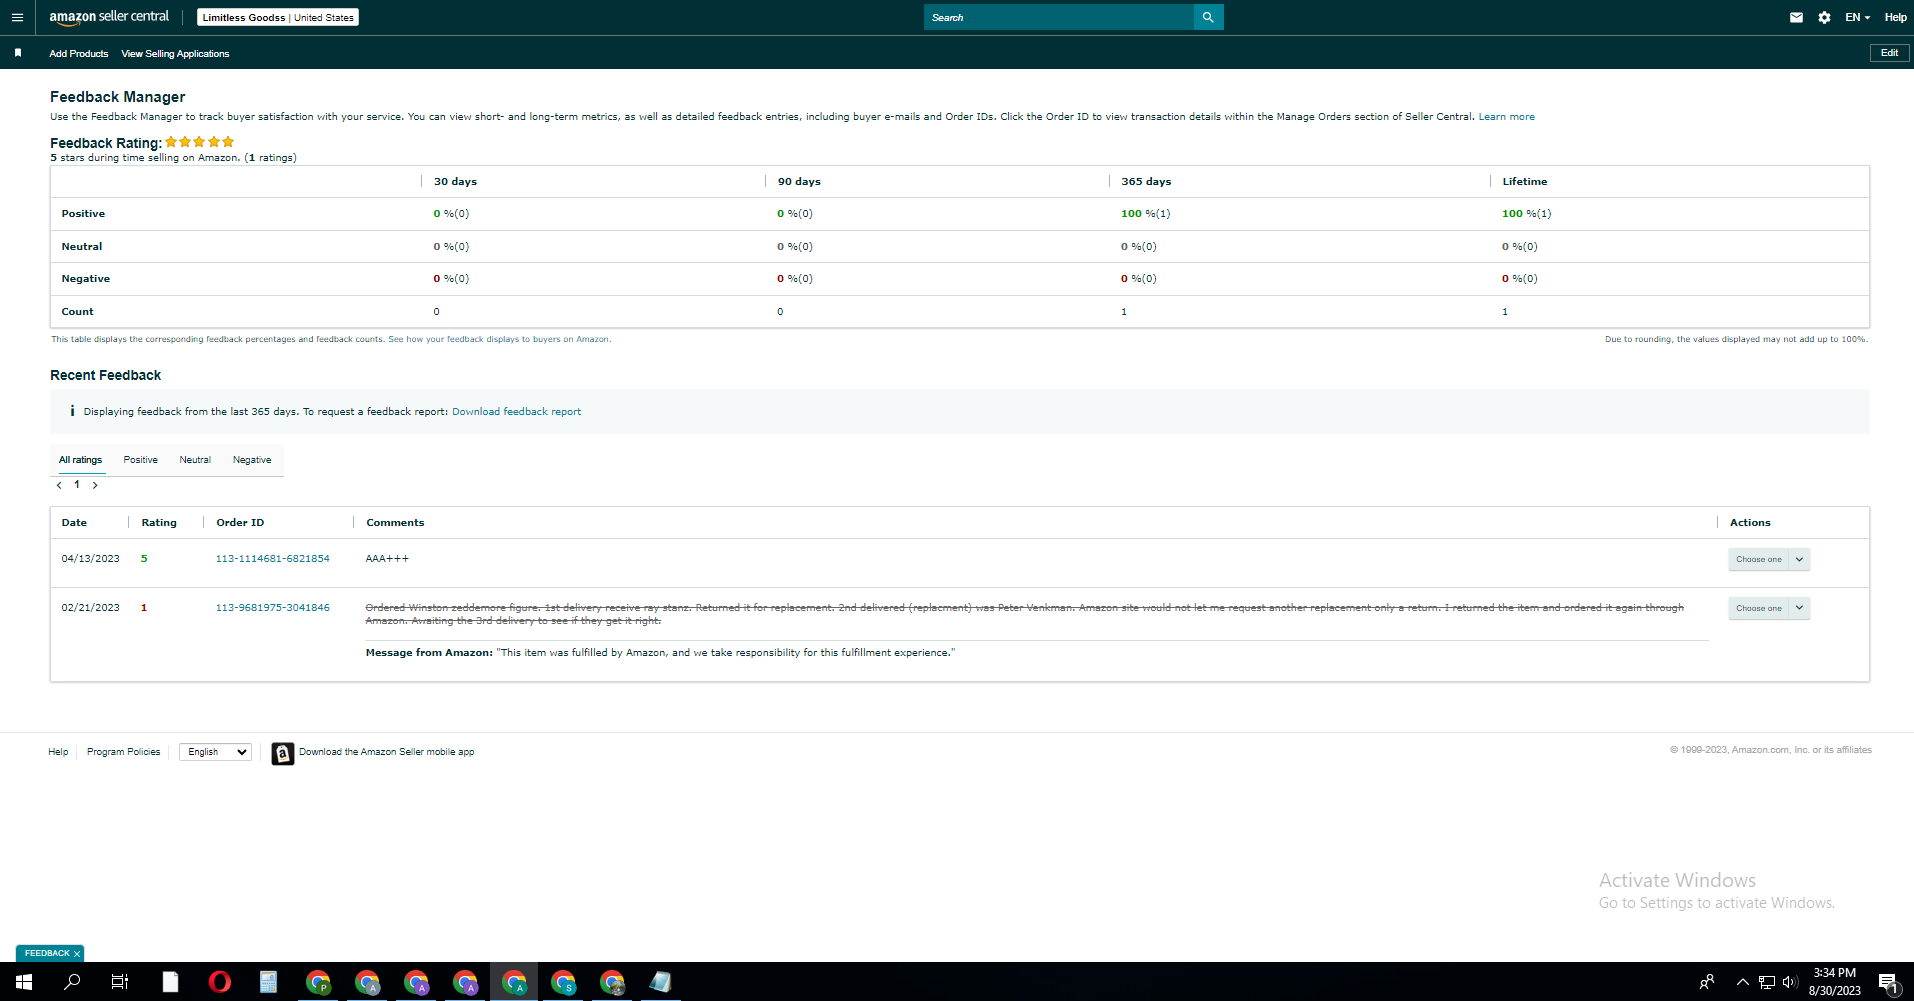Open the hamburger navigation menu
Screen dimensions: 1914x1001
(17, 17)
